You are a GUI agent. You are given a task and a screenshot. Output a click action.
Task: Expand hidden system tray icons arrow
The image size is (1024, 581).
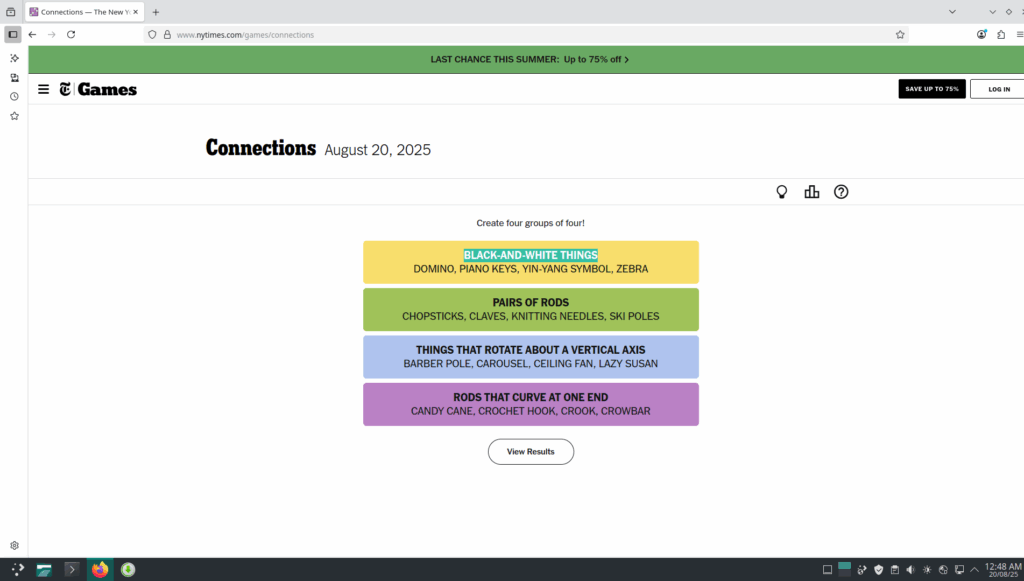[x=975, y=570]
